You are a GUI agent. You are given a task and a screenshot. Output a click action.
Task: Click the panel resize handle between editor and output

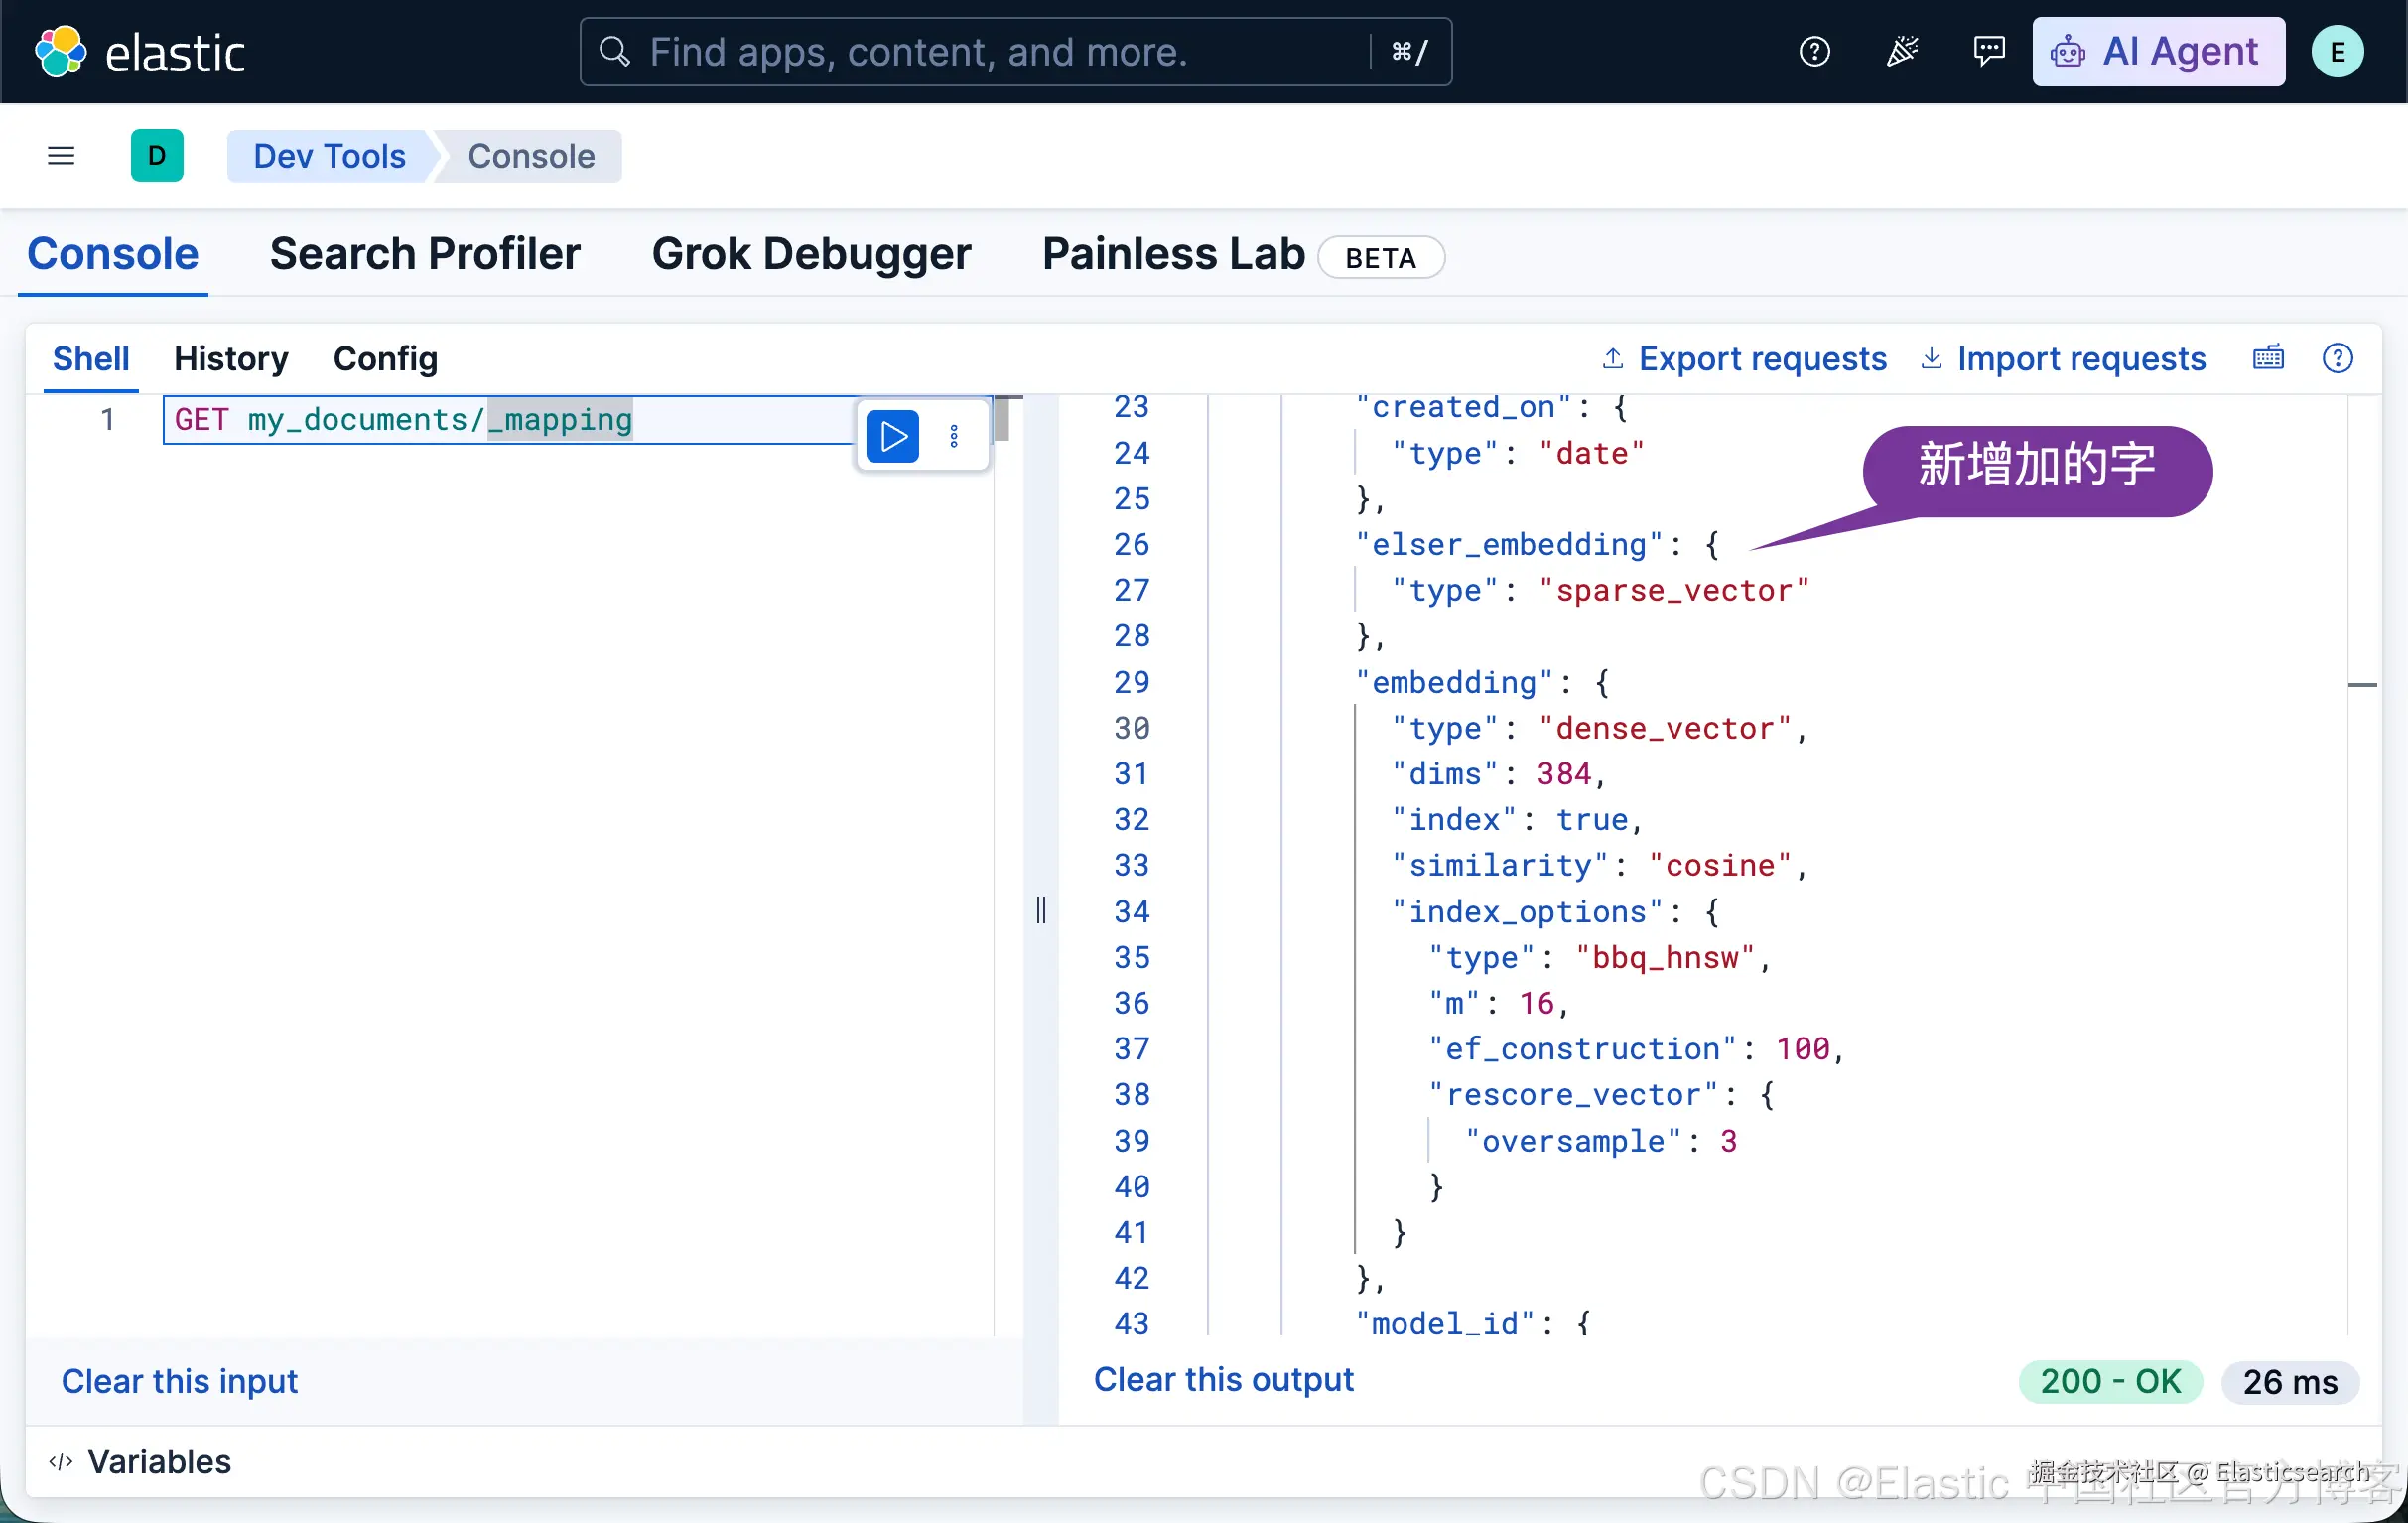(1041, 910)
